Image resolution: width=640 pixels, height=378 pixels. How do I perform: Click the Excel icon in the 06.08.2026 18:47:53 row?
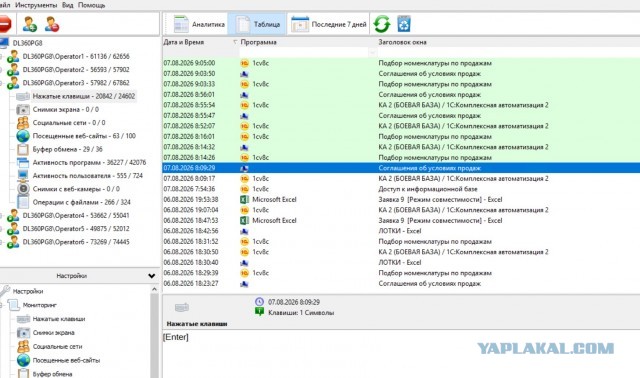[244, 220]
